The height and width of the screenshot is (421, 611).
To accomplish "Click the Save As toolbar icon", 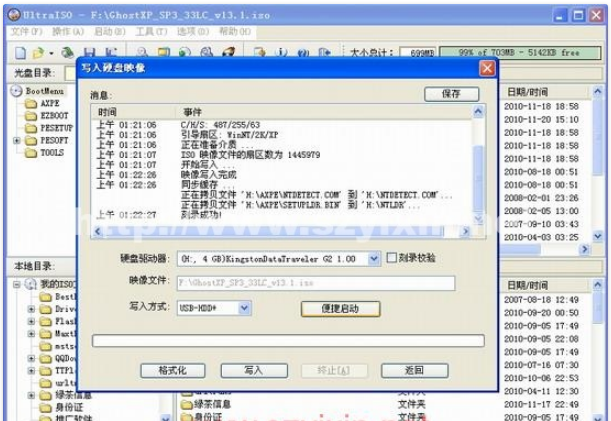I will (x=111, y=52).
